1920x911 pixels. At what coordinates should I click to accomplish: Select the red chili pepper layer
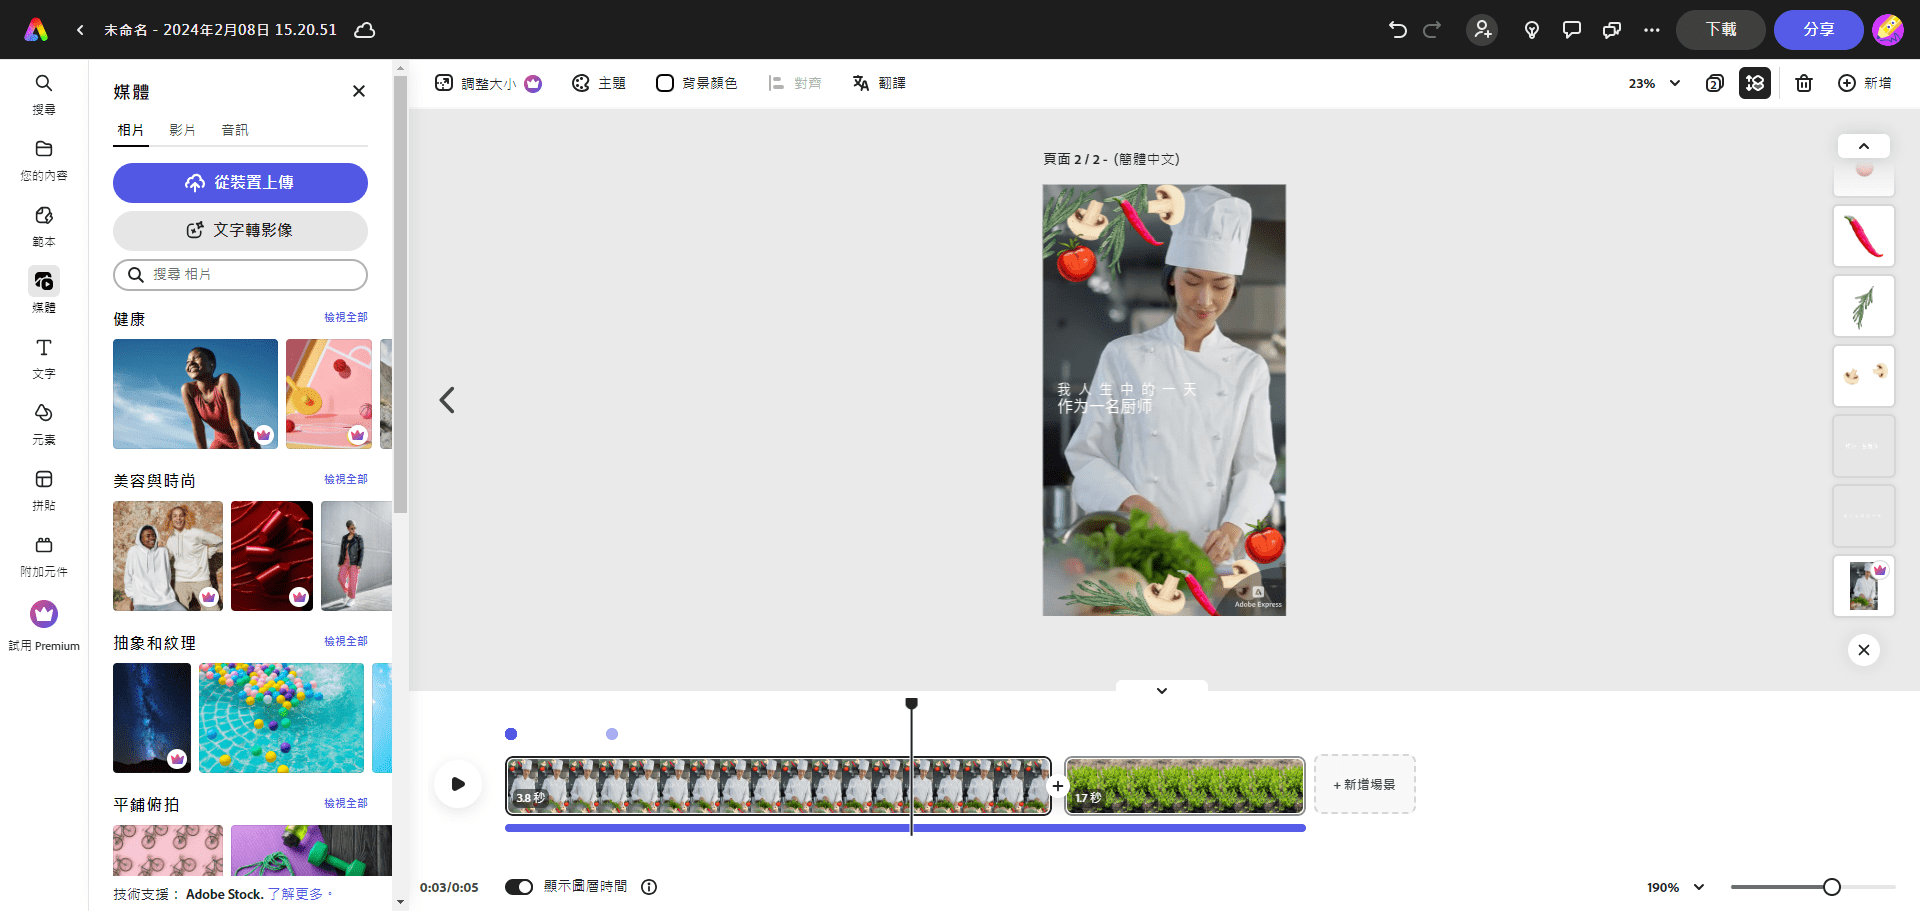coord(1864,236)
